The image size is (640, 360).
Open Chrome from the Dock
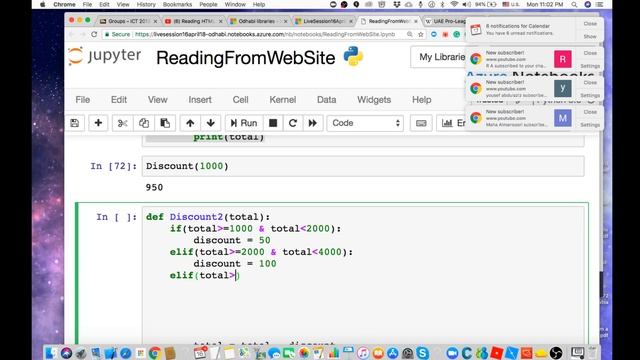point(155,353)
